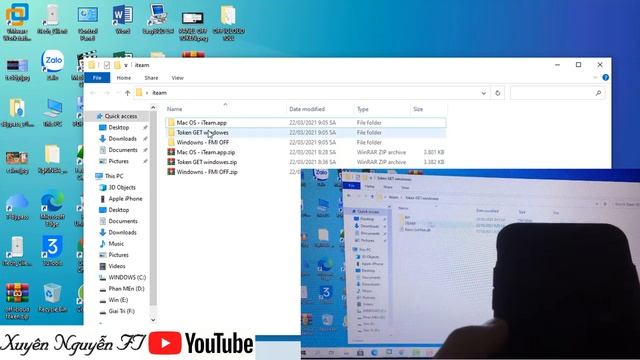This screenshot has height=360, width=640.
Task: Open pinned Documents under Quick access
Action: (123, 150)
